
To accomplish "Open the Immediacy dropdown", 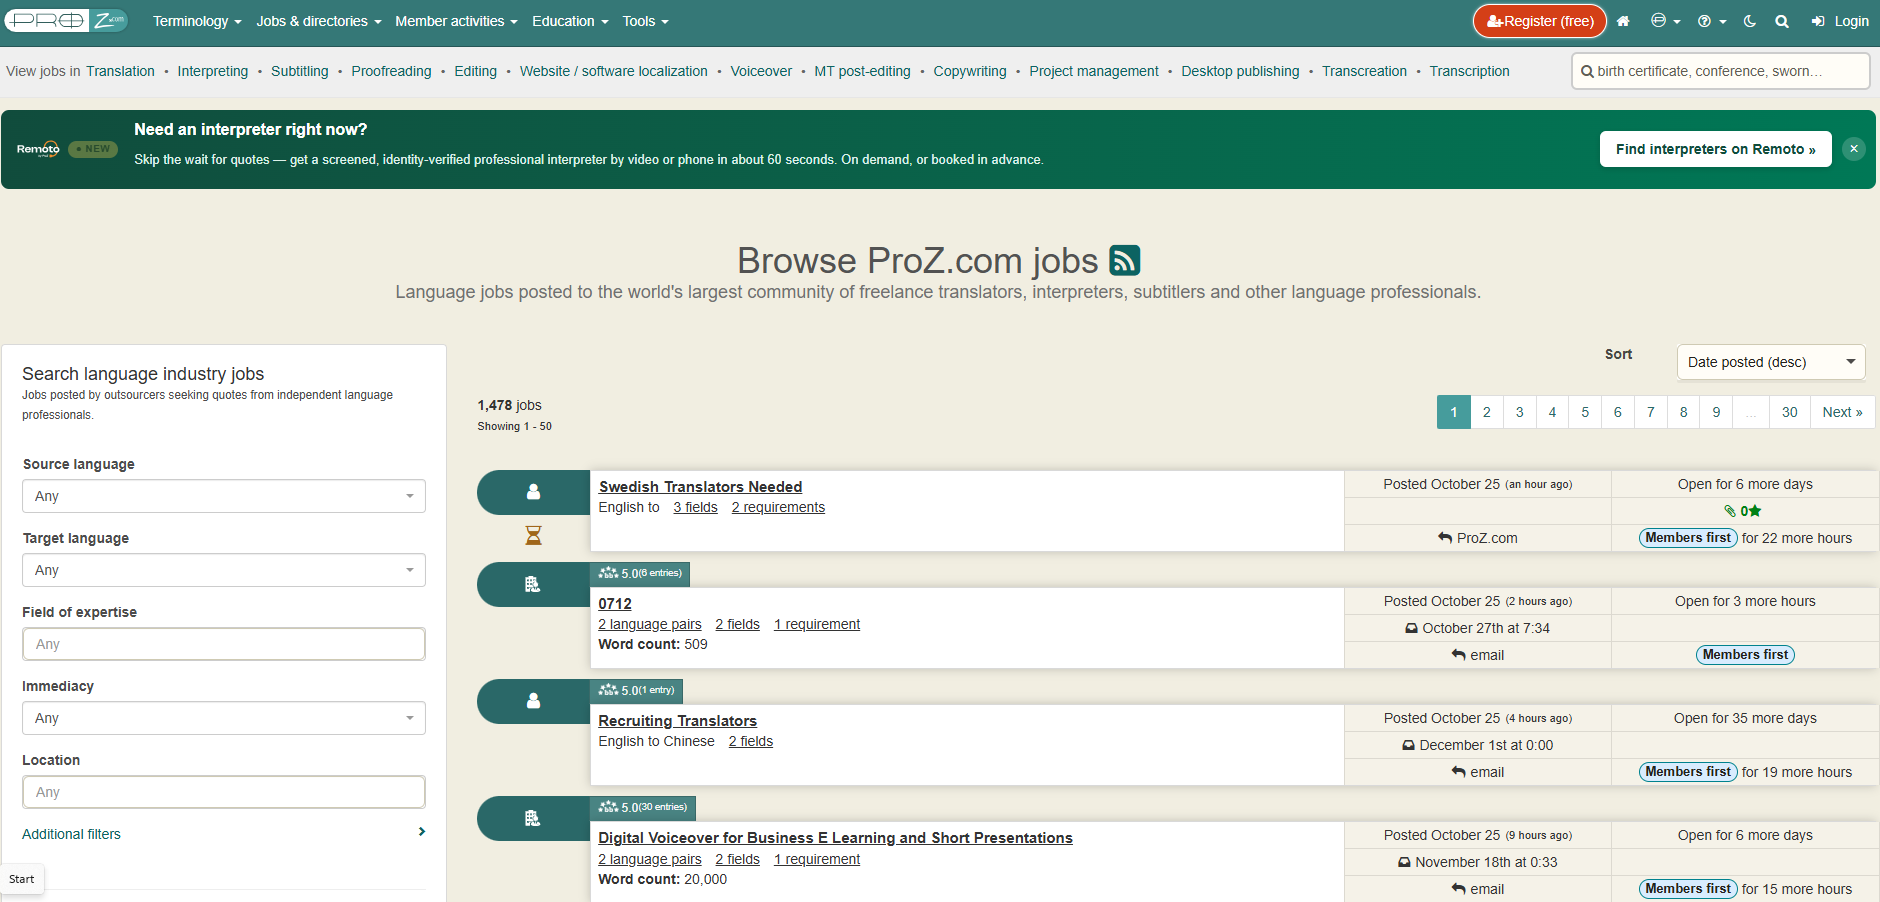I will (x=224, y=718).
